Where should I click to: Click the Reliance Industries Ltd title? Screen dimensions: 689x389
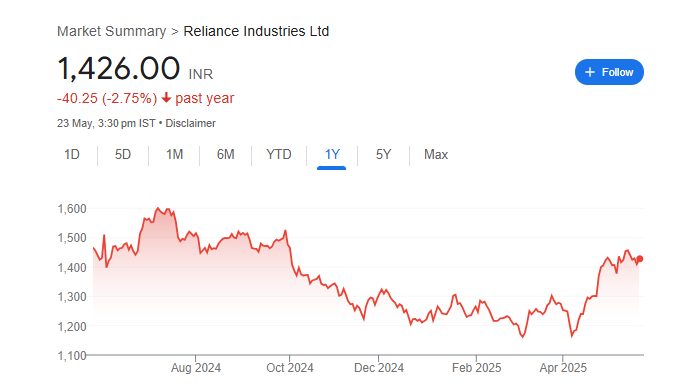256,31
